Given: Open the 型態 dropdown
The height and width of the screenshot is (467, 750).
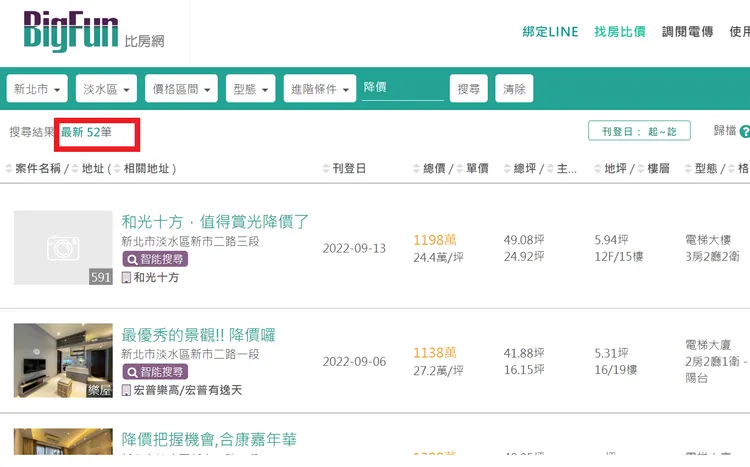Looking at the screenshot, I should [x=251, y=89].
